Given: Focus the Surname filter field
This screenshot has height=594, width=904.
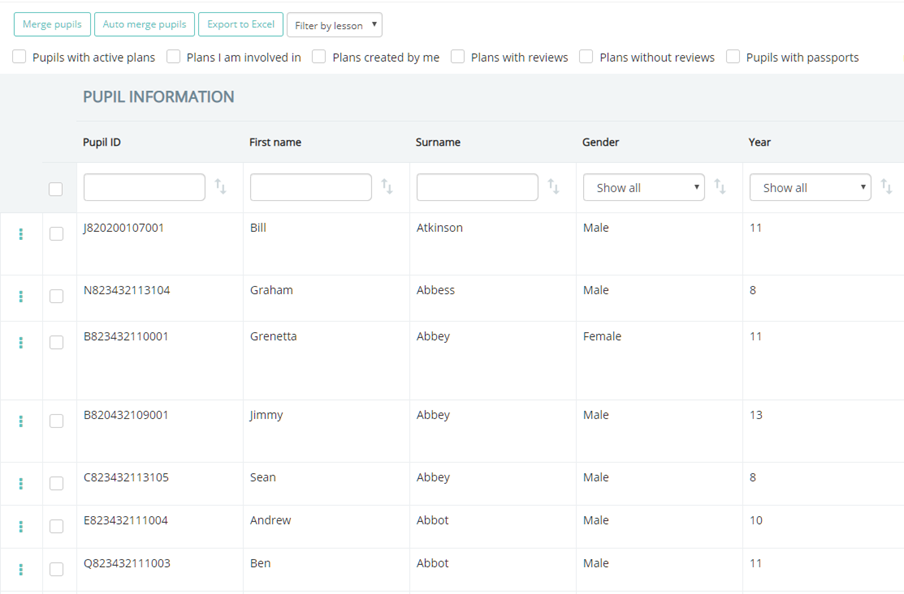Looking at the screenshot, I should pyautogui.click(x=477, y=187).
